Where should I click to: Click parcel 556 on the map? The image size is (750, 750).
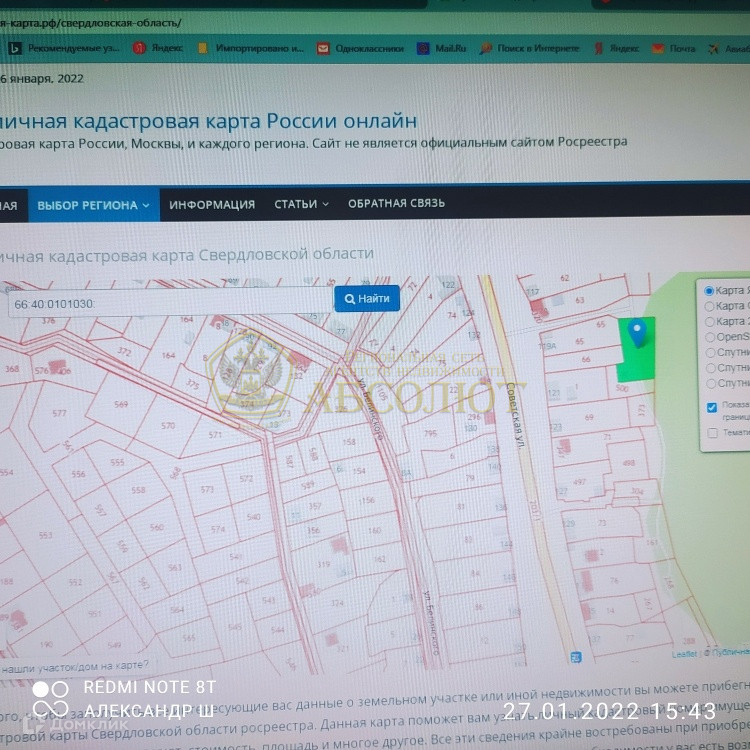click(x=78, y=474)
